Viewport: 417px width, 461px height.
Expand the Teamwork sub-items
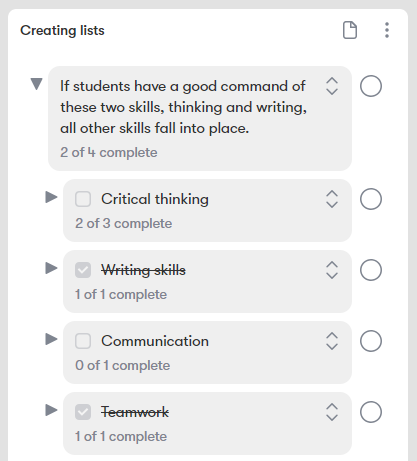[51, 410]
